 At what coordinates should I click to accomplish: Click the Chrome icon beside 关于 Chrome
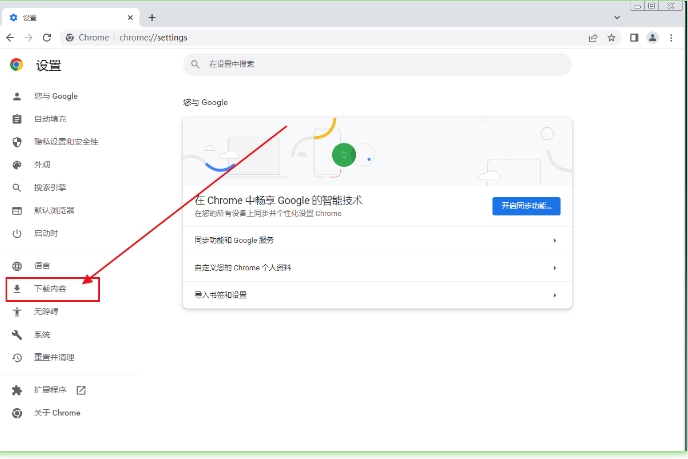coord(17,413)
